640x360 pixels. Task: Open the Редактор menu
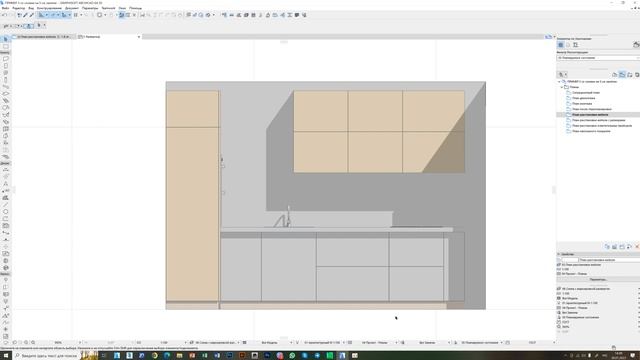click(19, 8)
